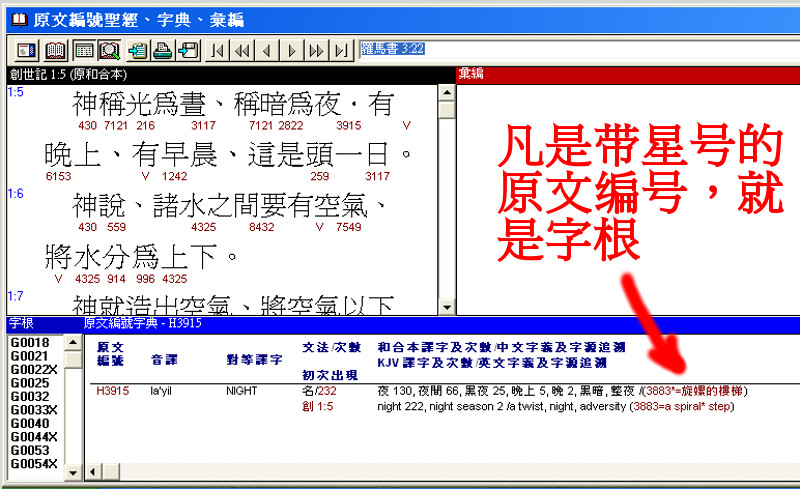Go to next verse single-arrow button
800x489 pixels.
292,50
